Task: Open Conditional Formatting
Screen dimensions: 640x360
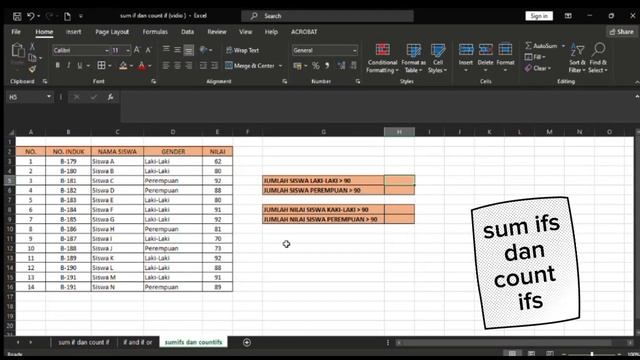Action: point(382,58)
